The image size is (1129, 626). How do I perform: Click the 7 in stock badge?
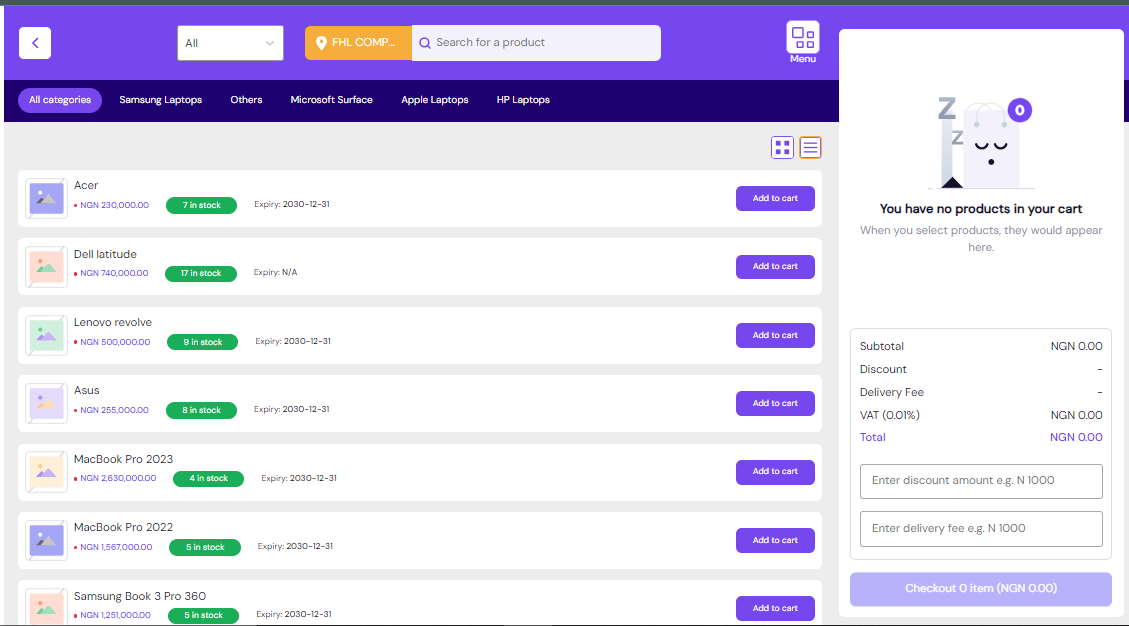click(x=202, y=205)
